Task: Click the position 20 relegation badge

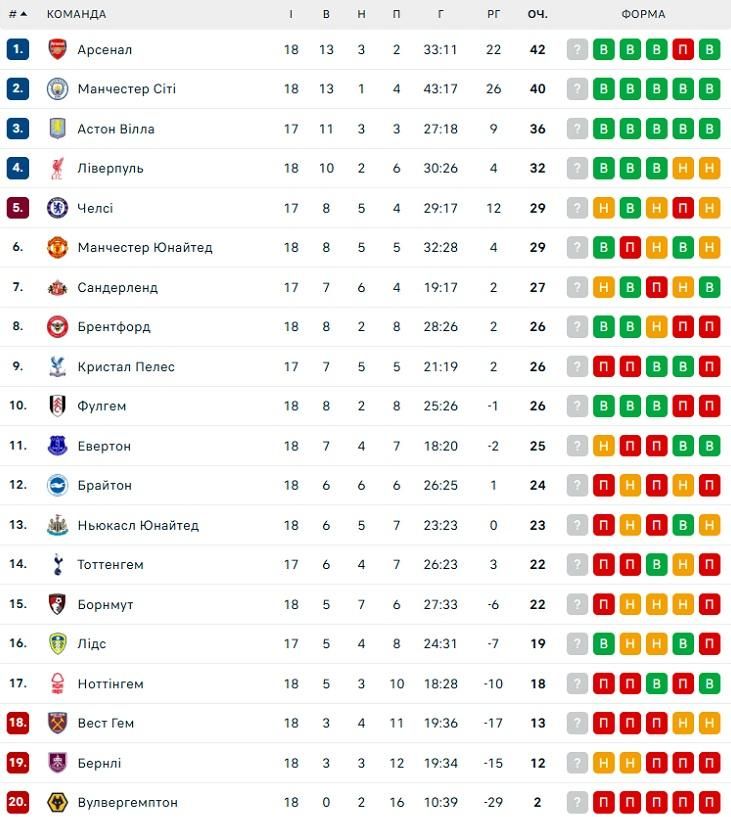Action: (x=18, y=802)
